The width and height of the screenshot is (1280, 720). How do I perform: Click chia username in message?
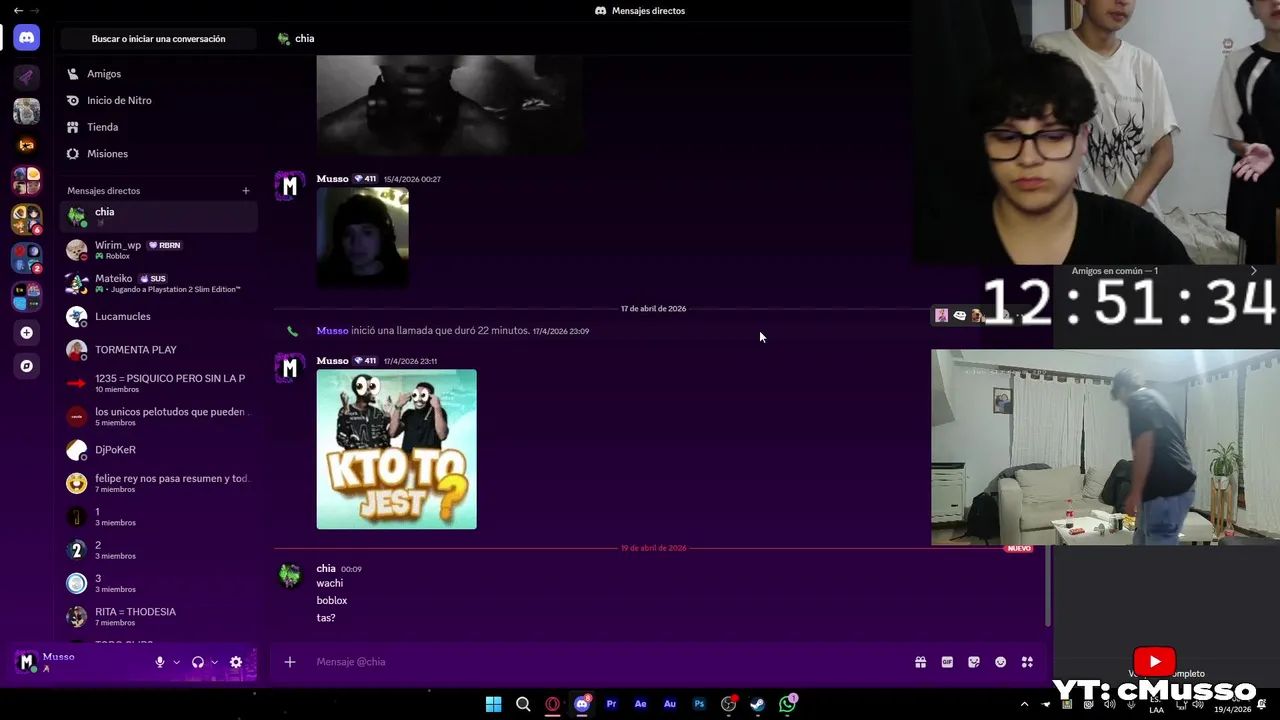coord(326,568)
